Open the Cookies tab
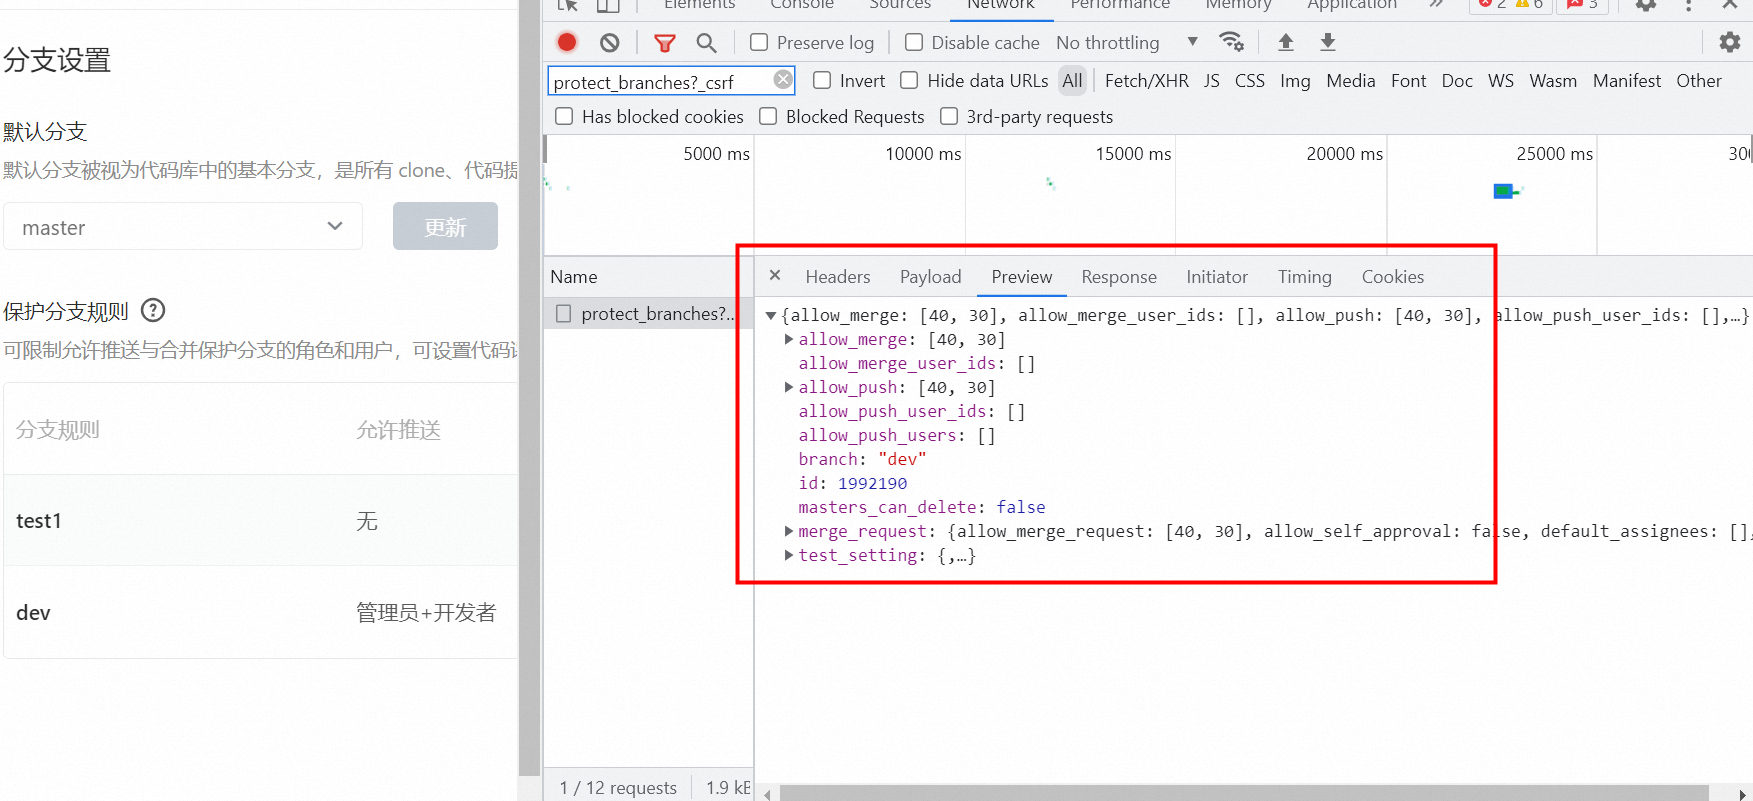The width and height of the screenshot is (1753, 801). (x=1392, y=277)
